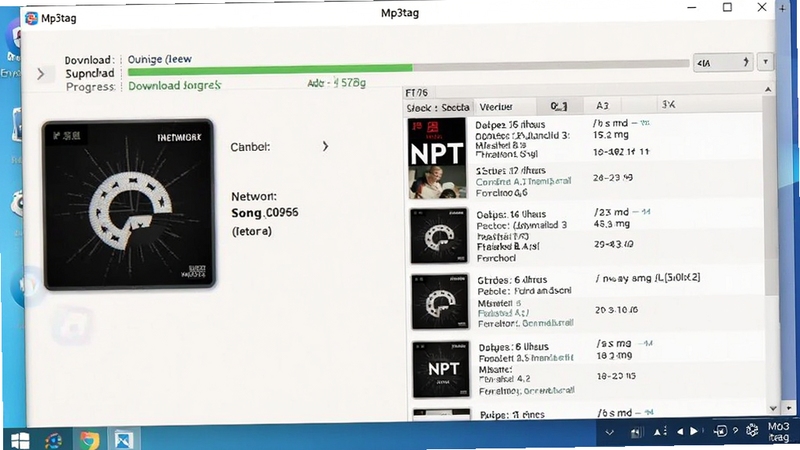Click the Song.C0956 title text
The image size is (800, 450).
tap(265, 213)
